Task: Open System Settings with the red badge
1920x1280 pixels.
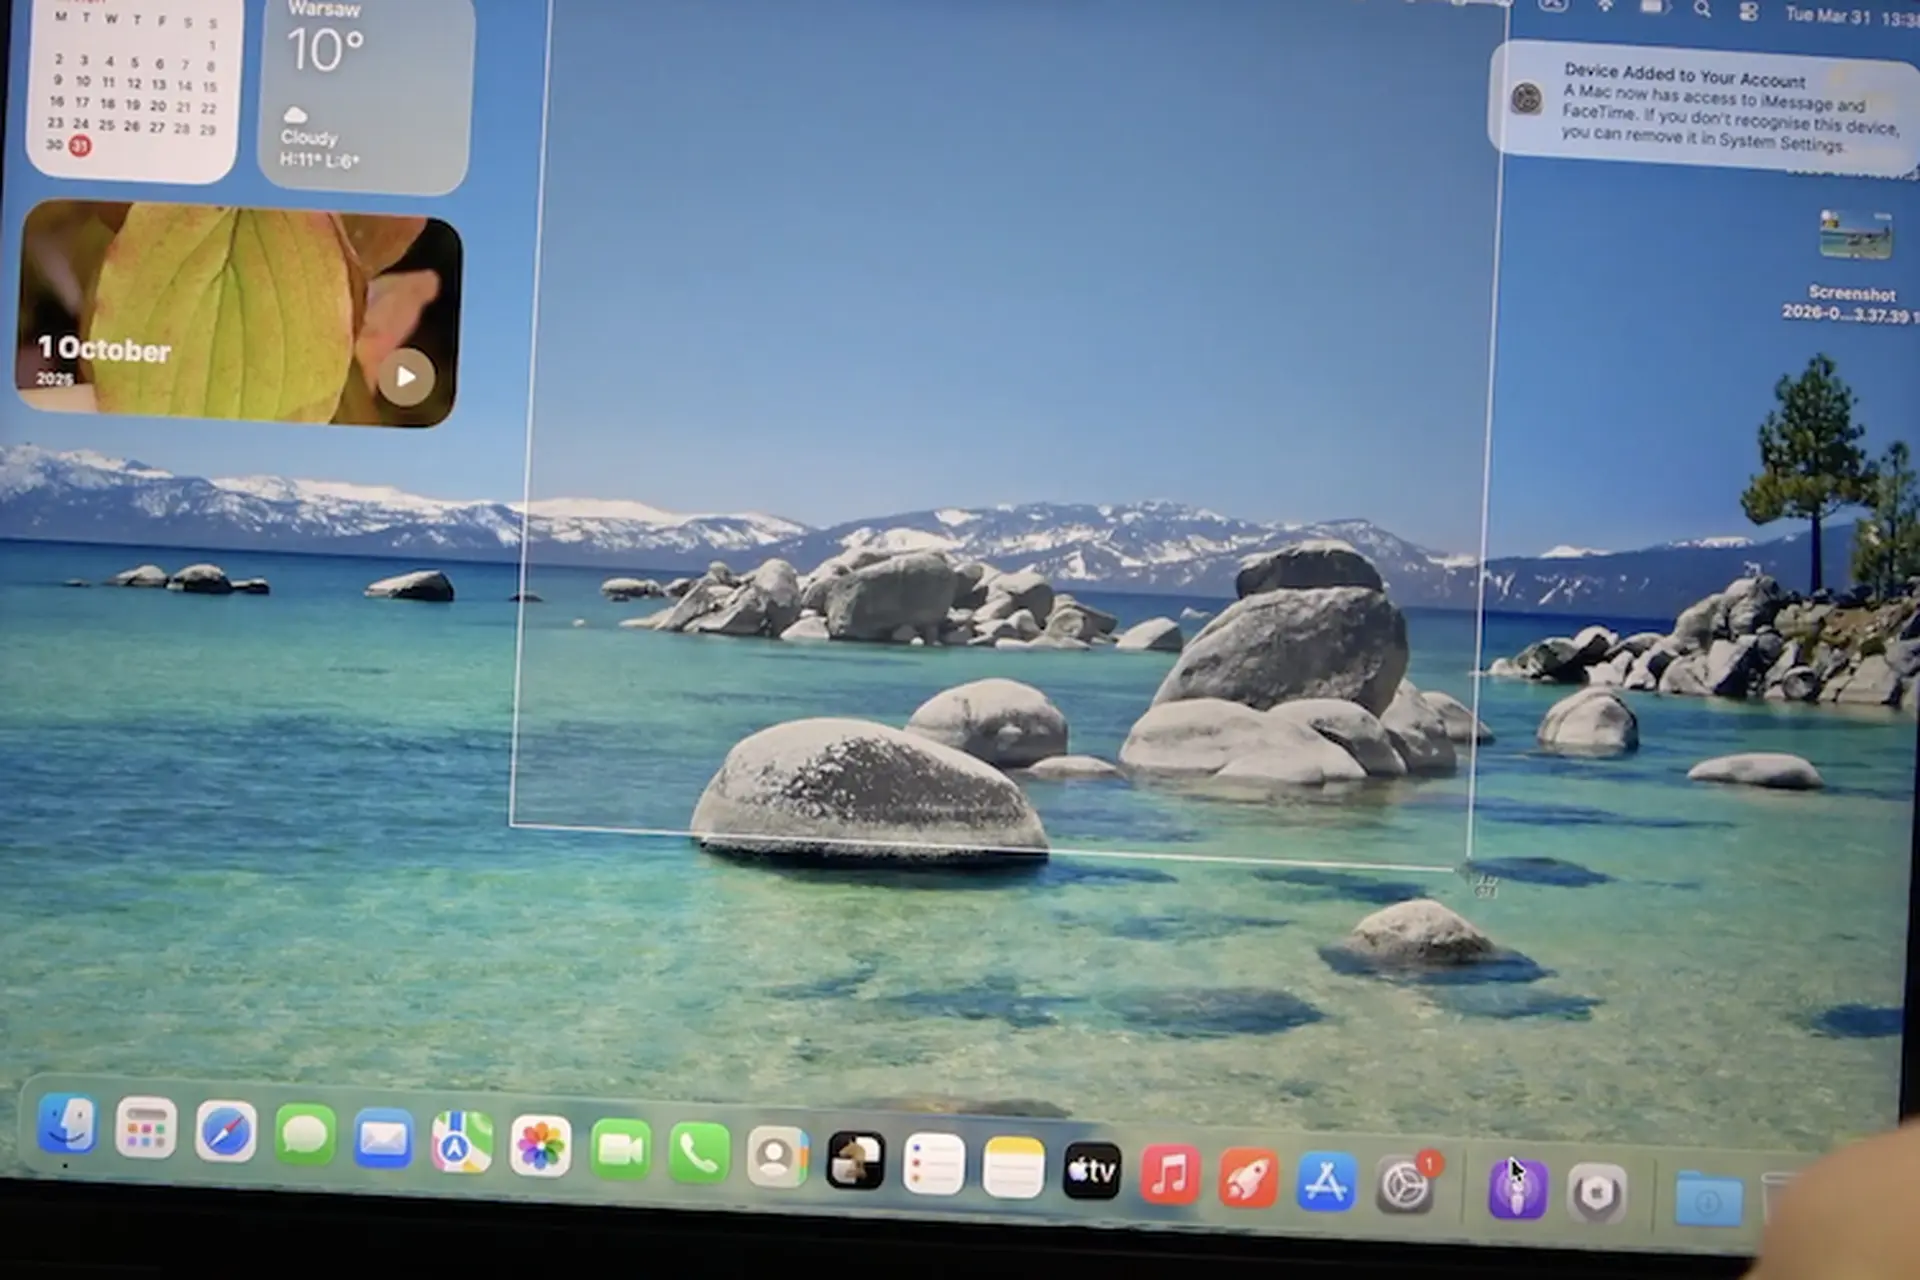Action: 1405,1184
